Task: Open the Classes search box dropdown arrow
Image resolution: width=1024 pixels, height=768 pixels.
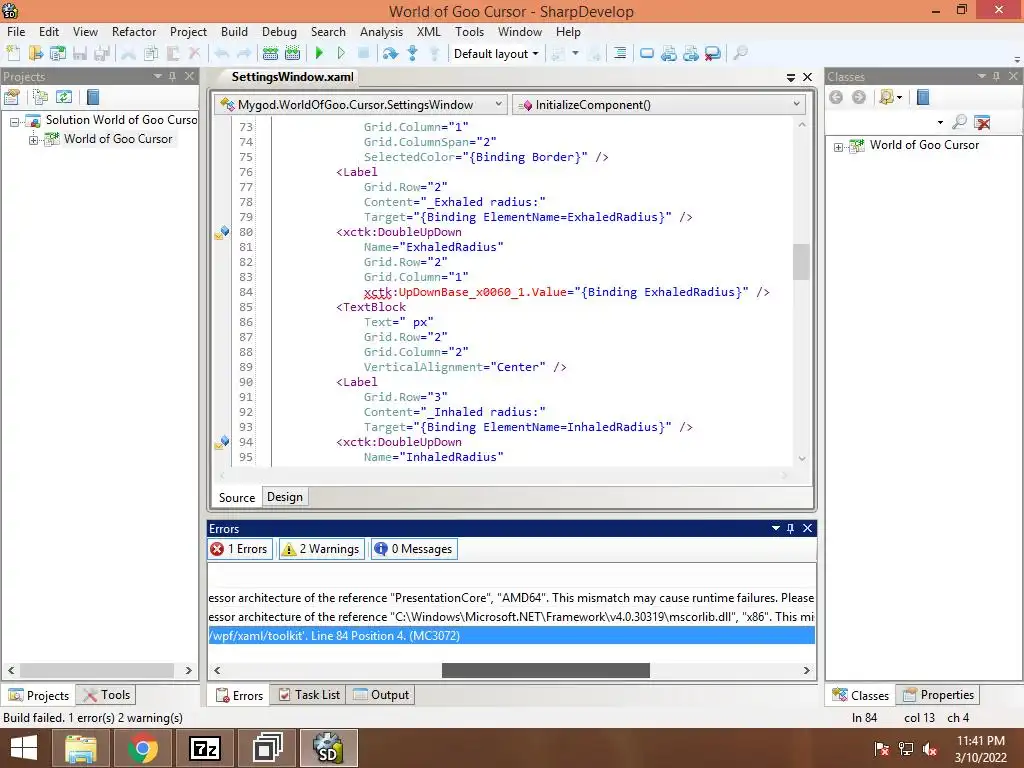Action: point(940,122)
